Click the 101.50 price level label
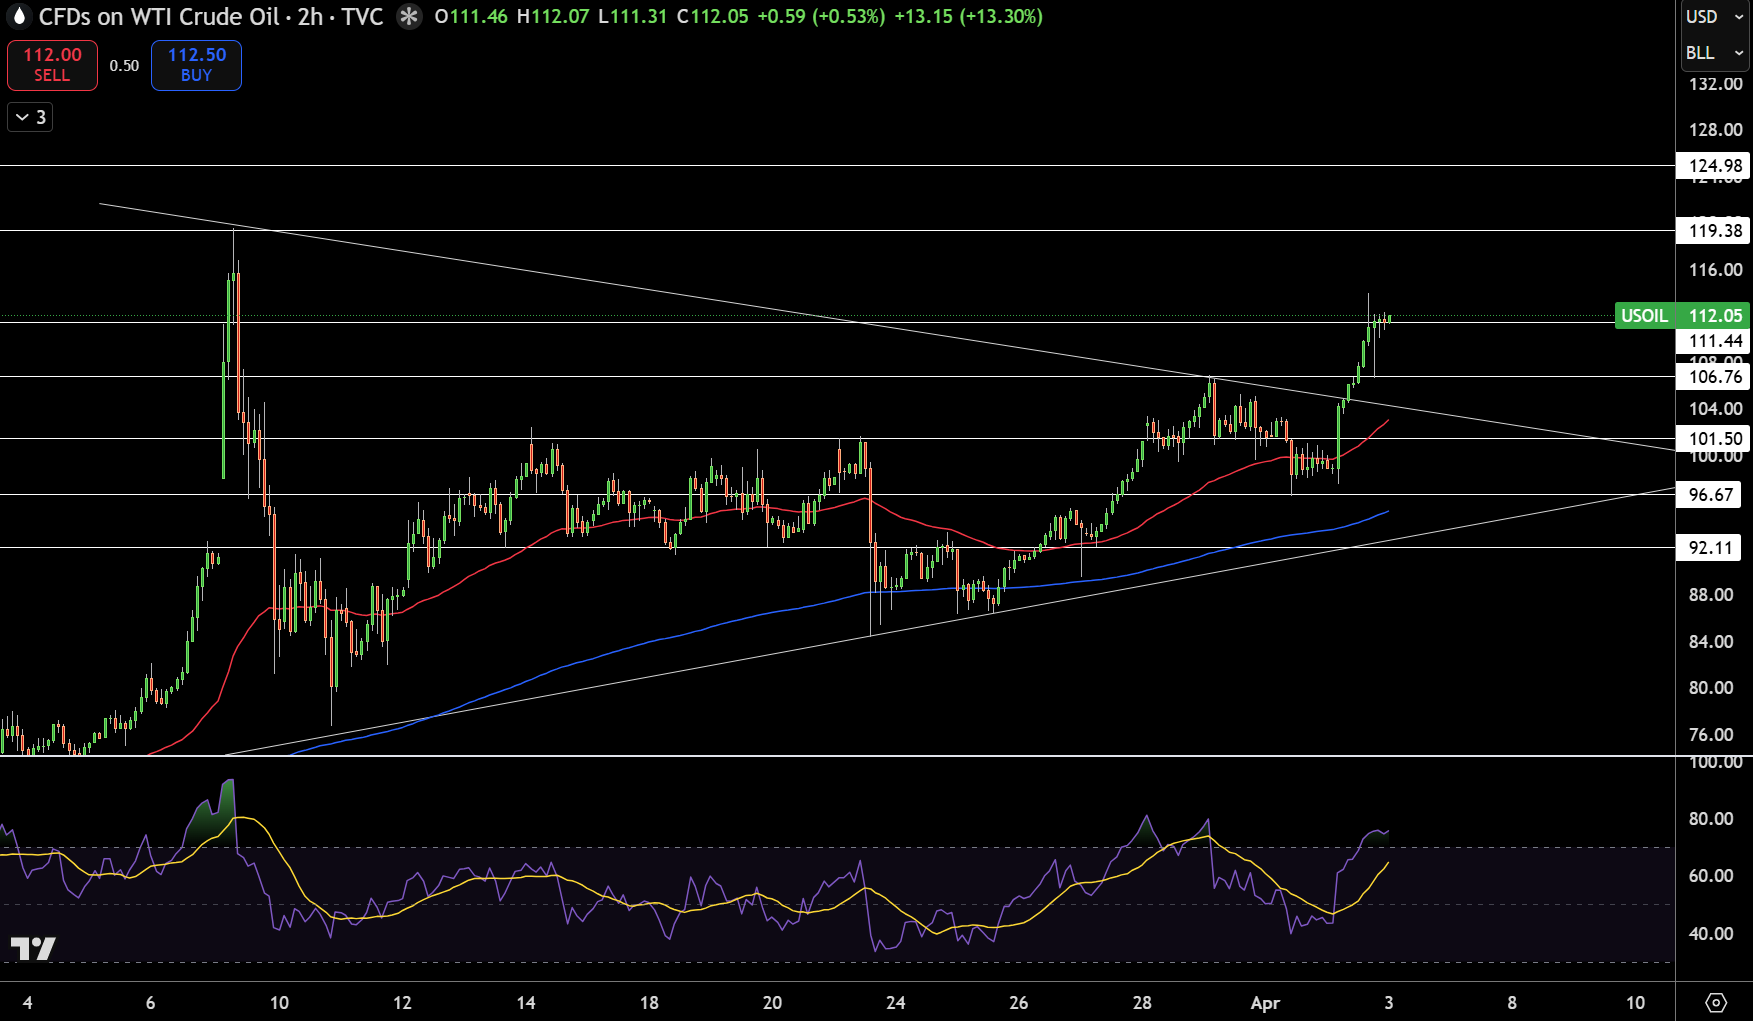Screen dimensions: 1753x1021 coord(1713,439)
